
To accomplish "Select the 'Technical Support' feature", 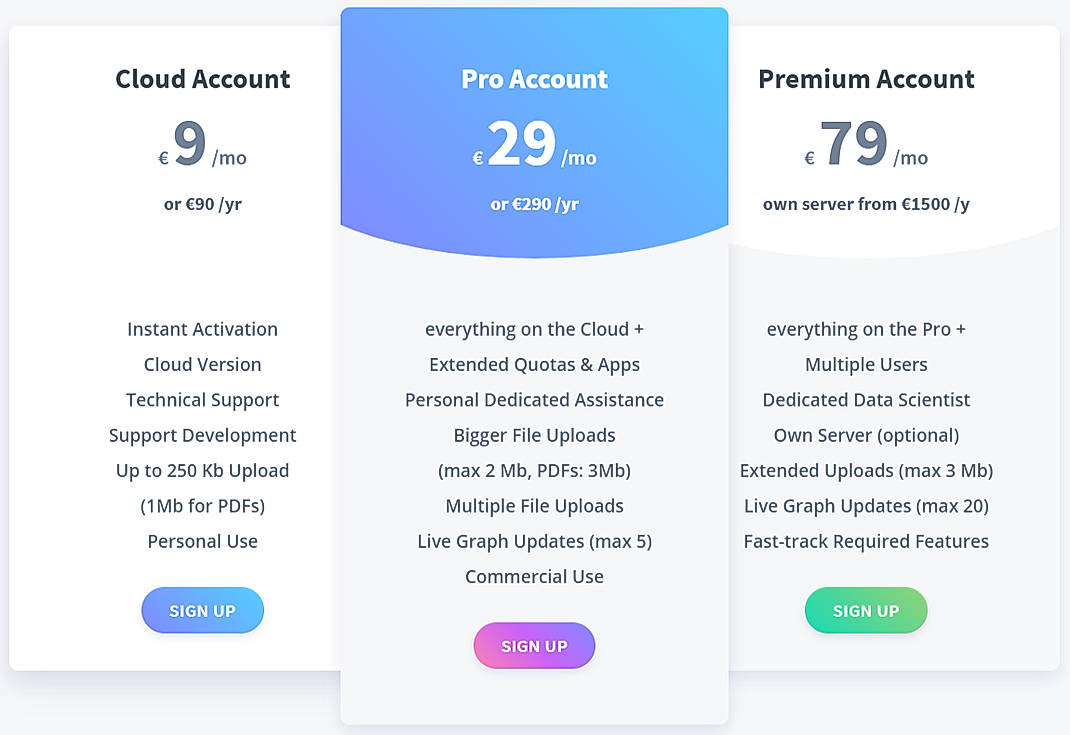I will [202, 400].
